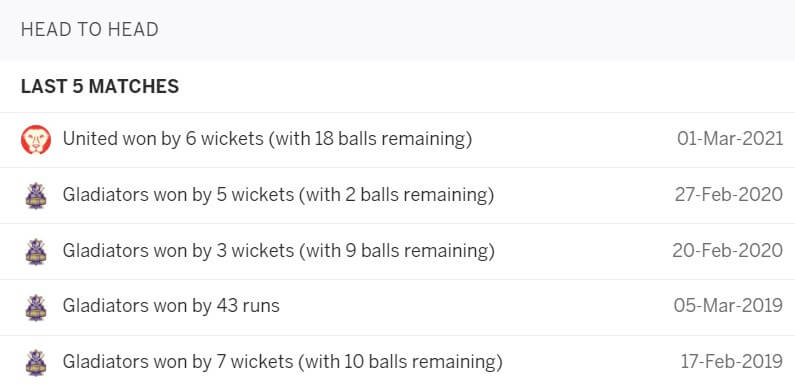The image size is (795, 388).
Task: Click the Gladiators logo beside 3 wickets result
Action: (35, 251)
